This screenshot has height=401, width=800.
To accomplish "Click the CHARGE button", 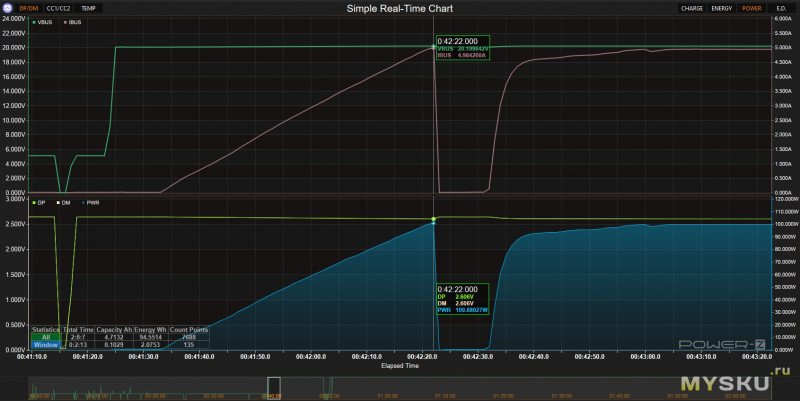I will [692, 8].
